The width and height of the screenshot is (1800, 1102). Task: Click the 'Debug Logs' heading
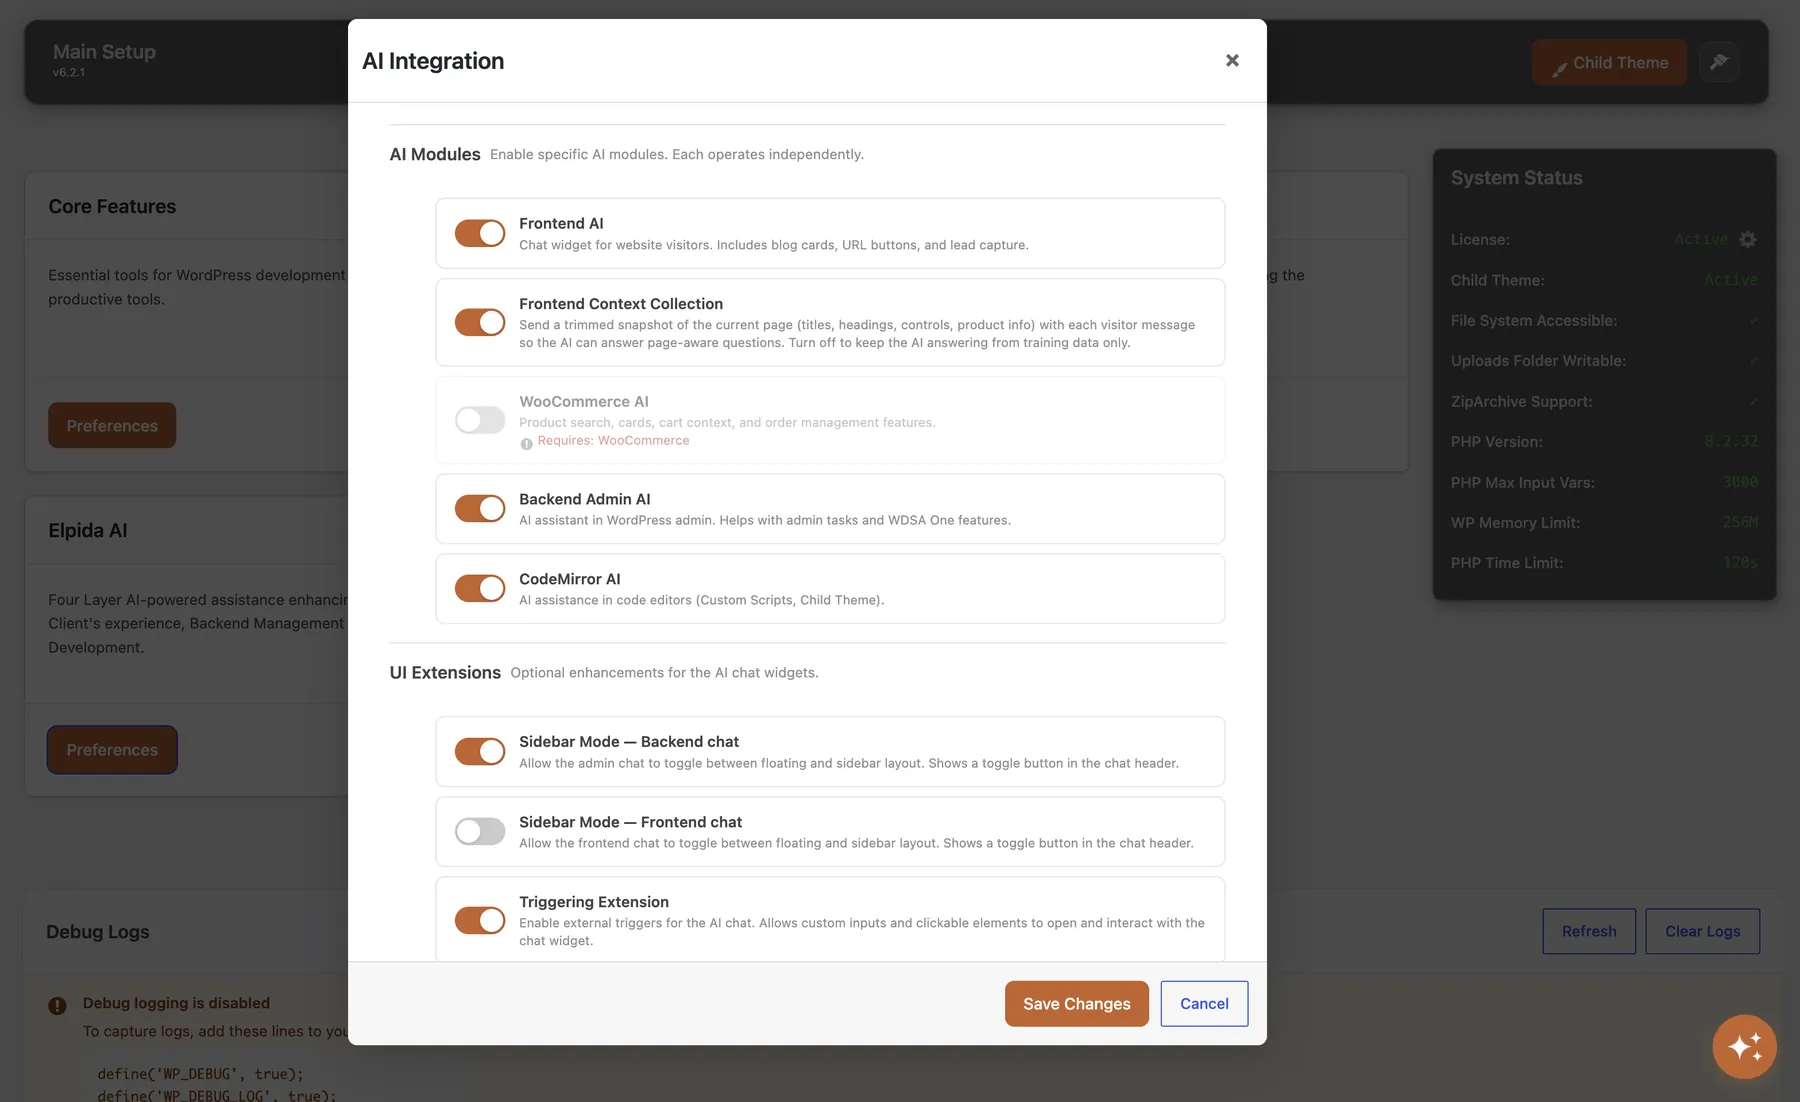coord(98,932)
